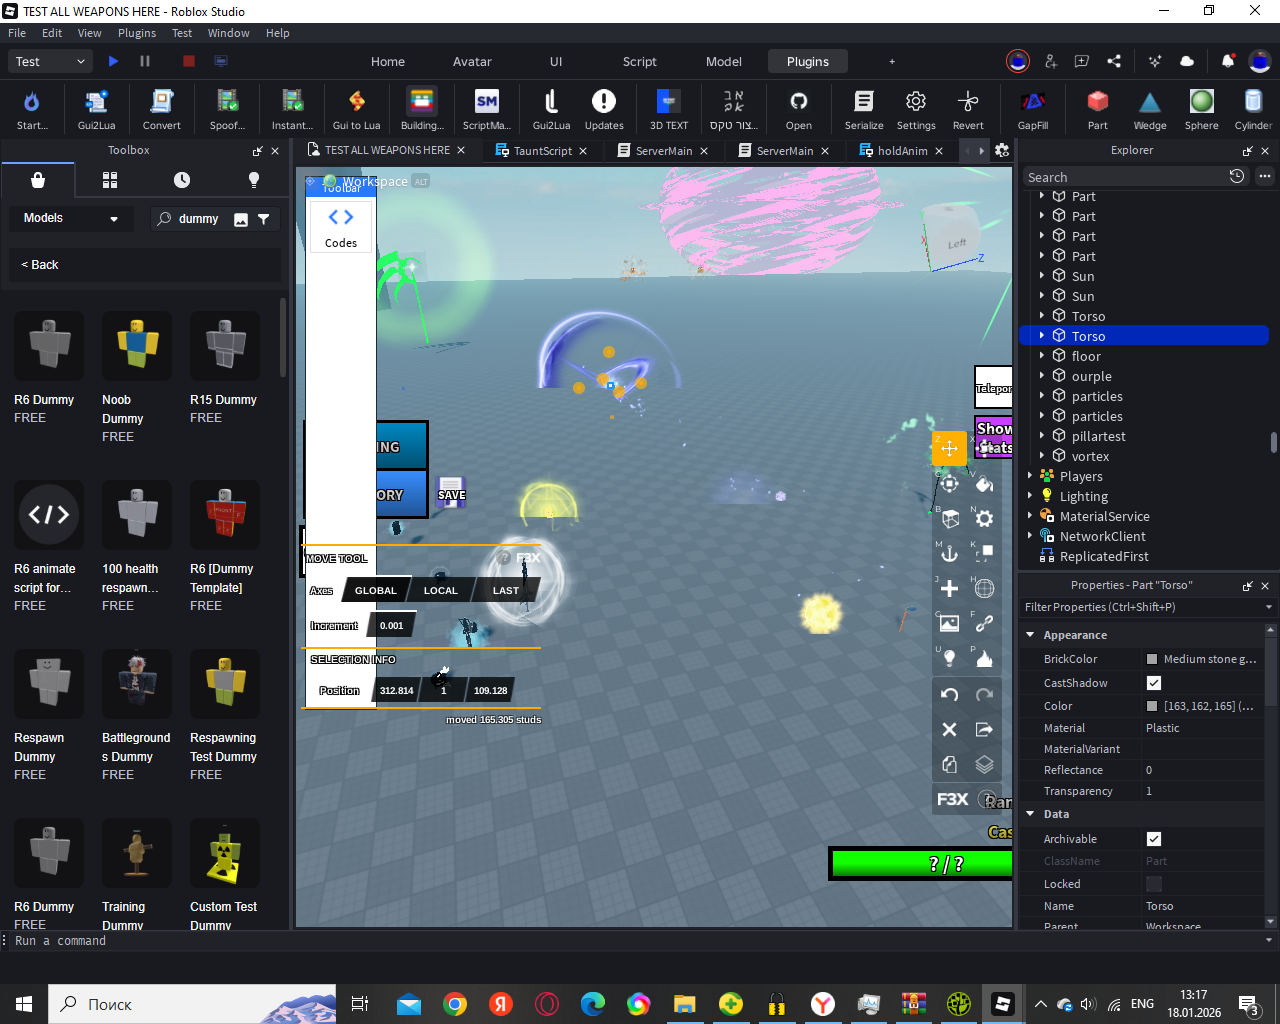Open the Settings gear plugin
Image resolution: width=1280 pixels, height=1024 pixels.
pos(916,109)
